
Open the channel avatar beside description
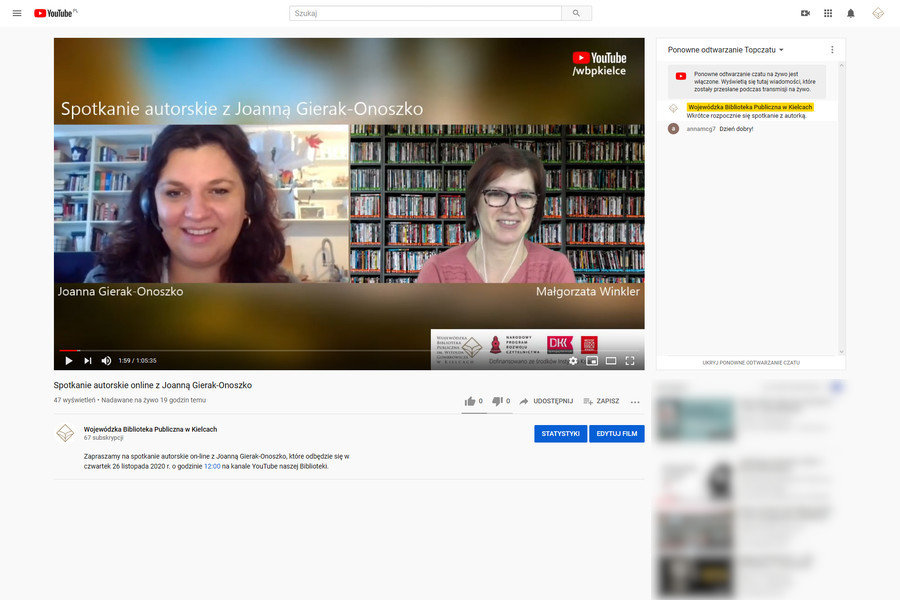(x=65, y=433)
